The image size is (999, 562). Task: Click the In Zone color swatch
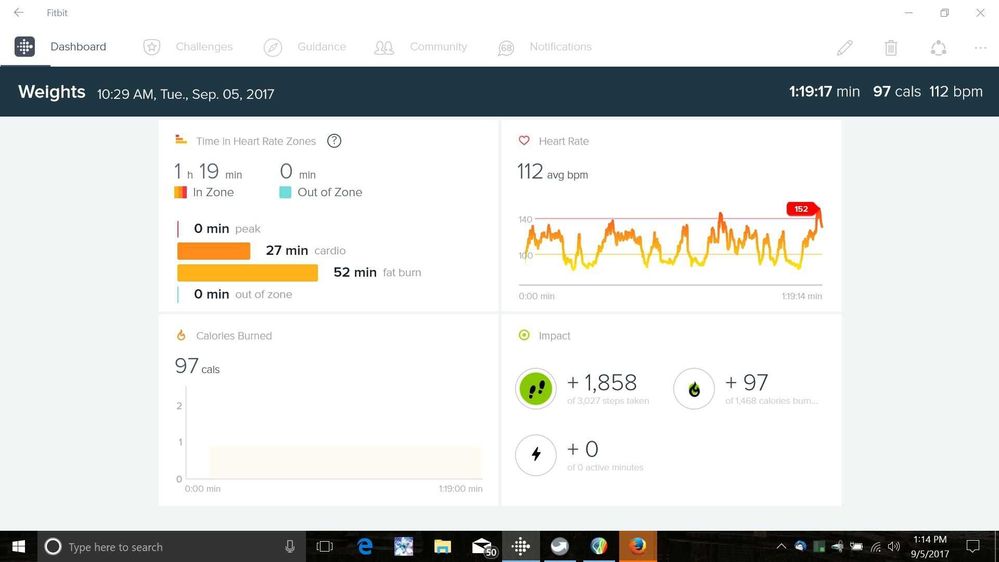(x=180, y=192)
